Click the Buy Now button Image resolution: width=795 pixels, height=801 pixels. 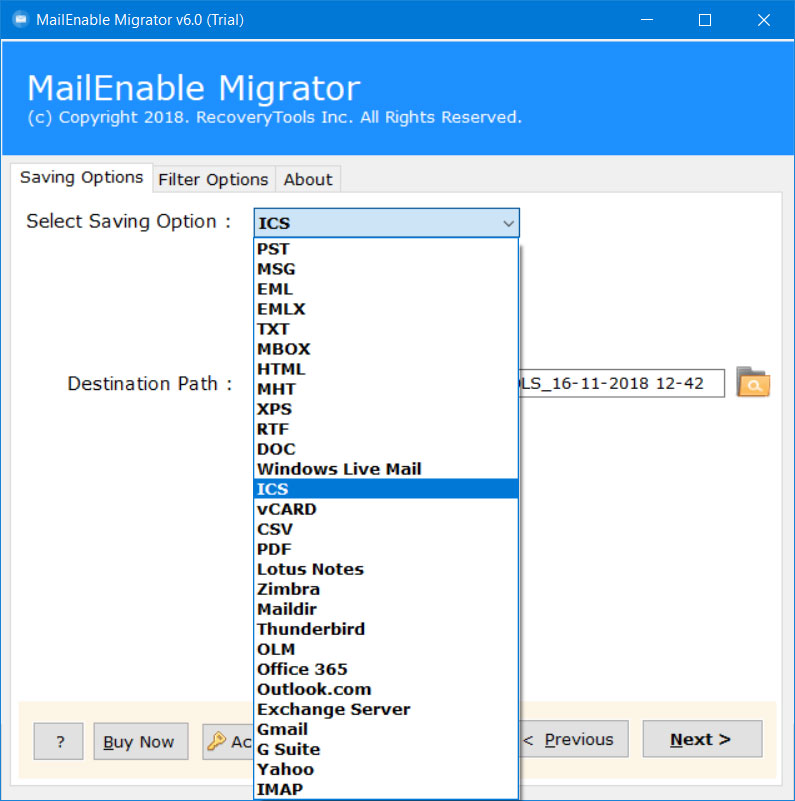(x=141, y=741)
